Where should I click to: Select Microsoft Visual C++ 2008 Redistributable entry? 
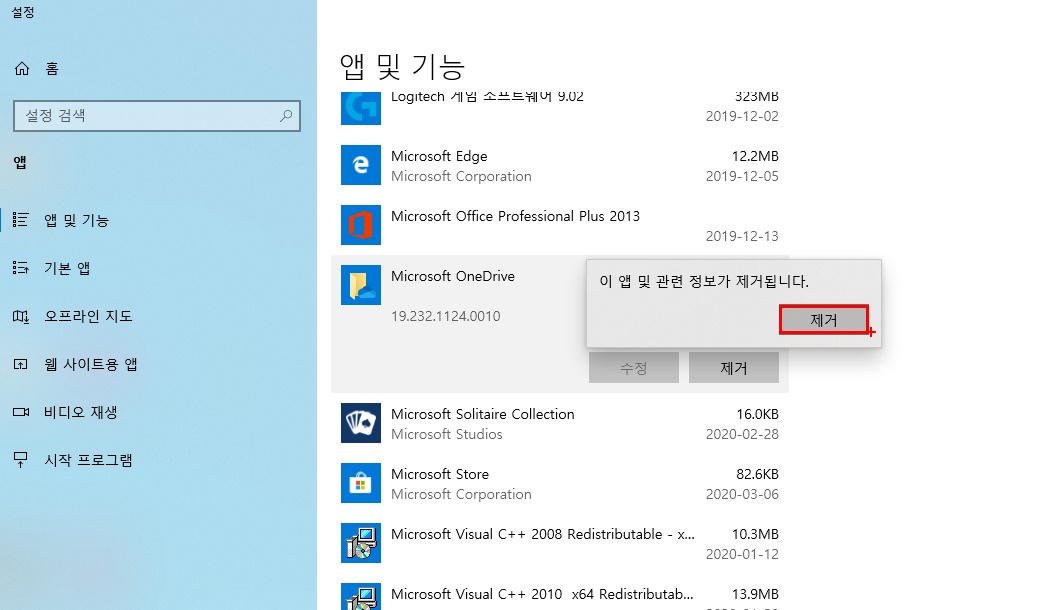542,534
